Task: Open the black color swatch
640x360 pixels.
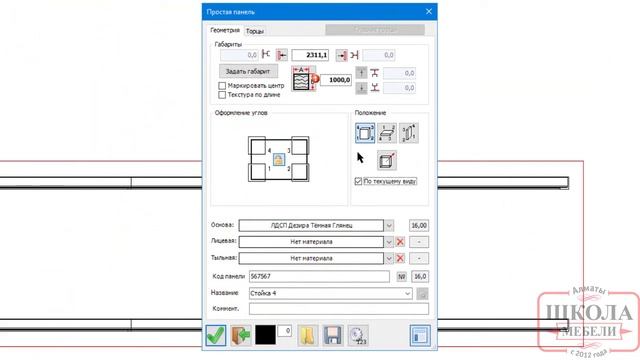Action: tap(265, 335)
